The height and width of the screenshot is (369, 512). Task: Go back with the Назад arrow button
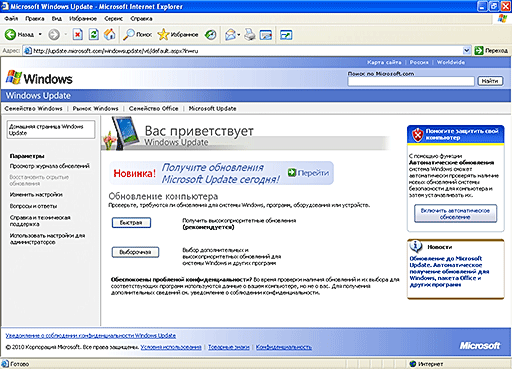(19, 34)
